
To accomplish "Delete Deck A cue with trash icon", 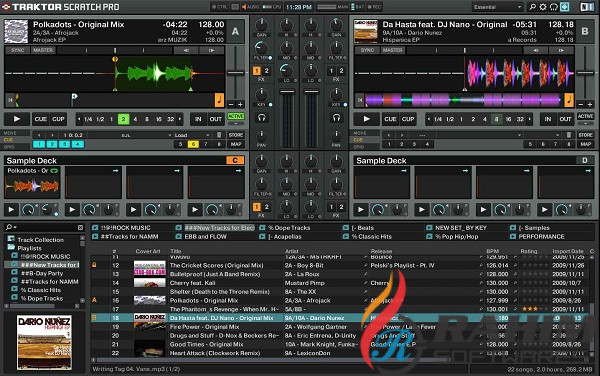I will pyautogui.click(x=219, y=135).
